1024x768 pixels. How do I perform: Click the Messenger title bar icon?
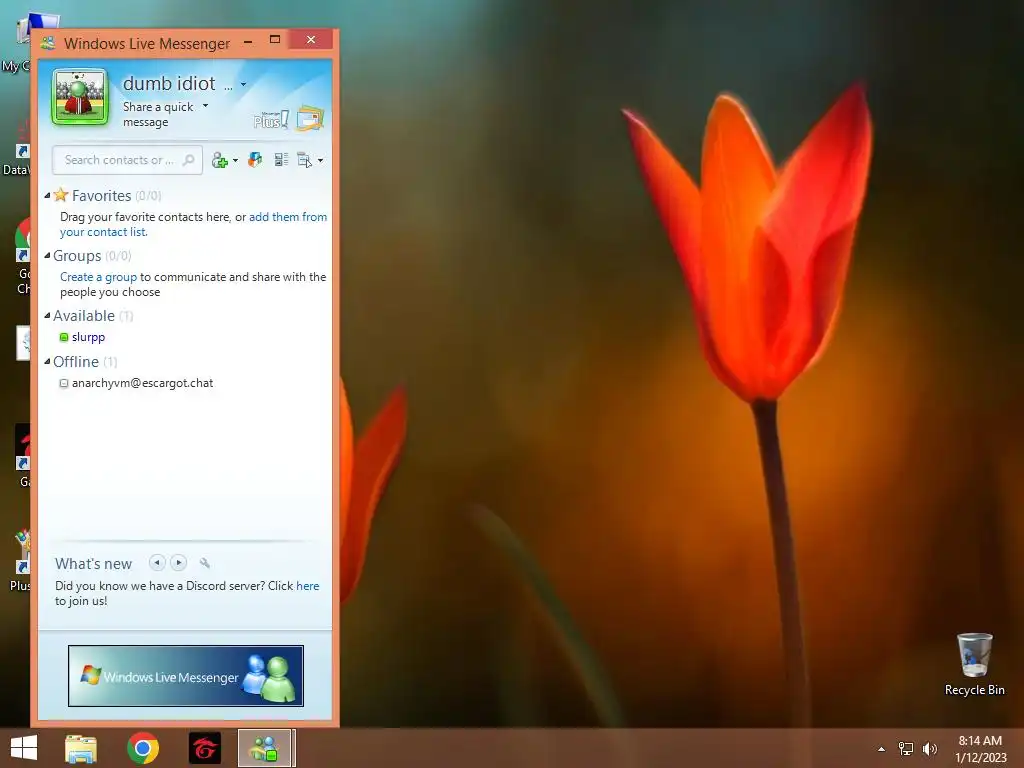click(x=48, y=44)
